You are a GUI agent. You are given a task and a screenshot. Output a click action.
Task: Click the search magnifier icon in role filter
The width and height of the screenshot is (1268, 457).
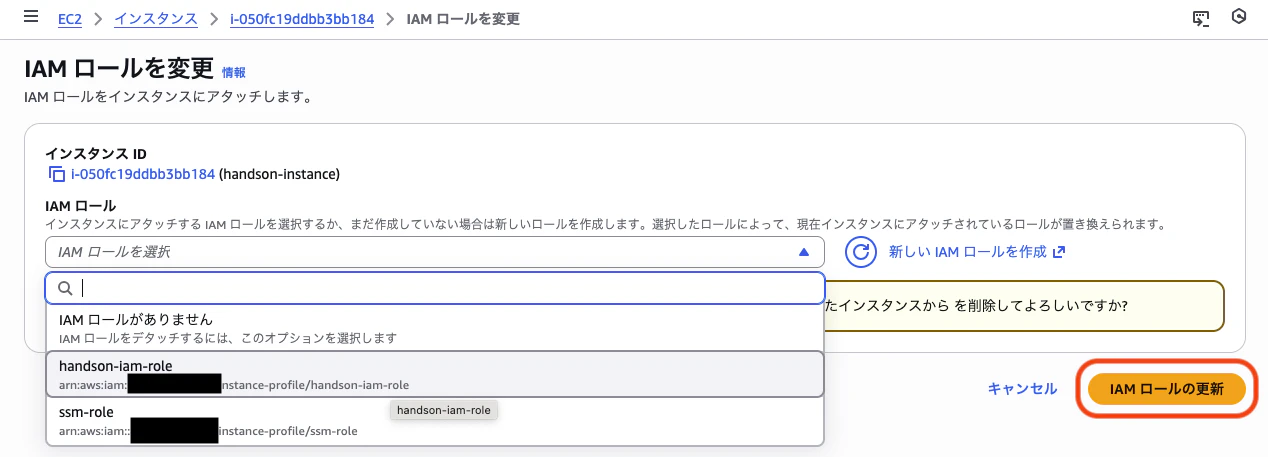click(65, 288)
